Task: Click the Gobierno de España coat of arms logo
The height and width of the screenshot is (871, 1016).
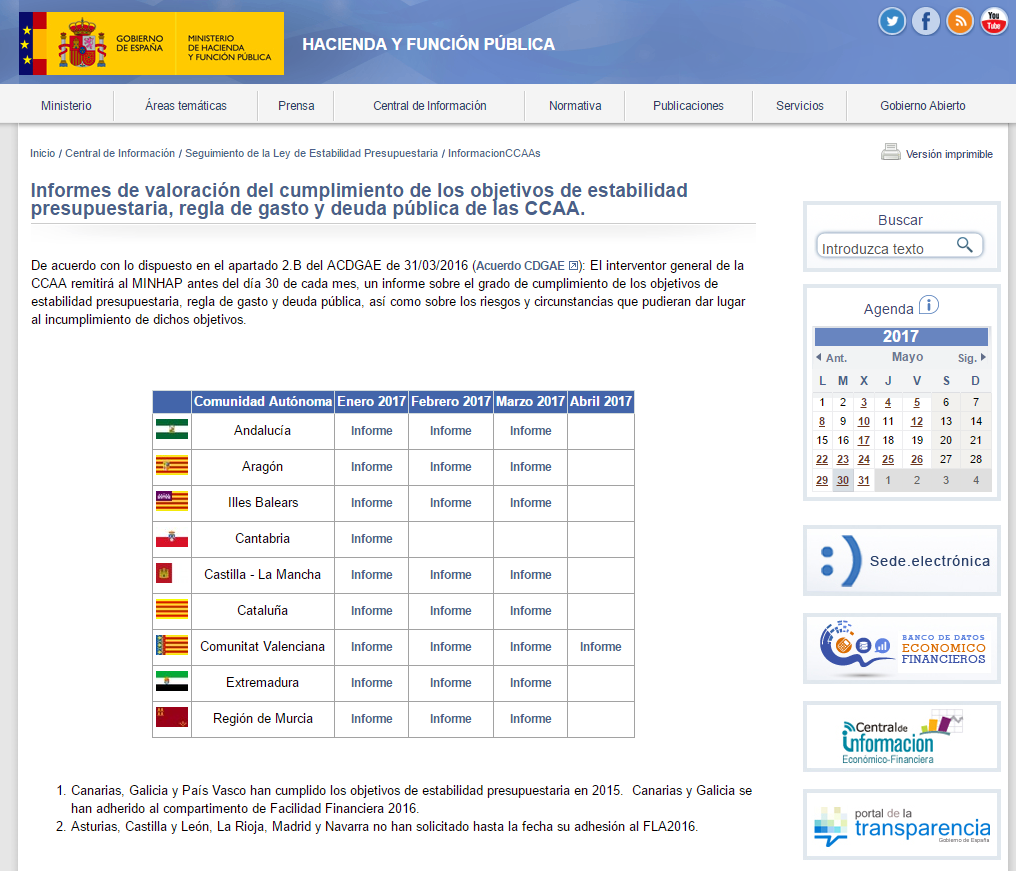Action: pos(82,43)
